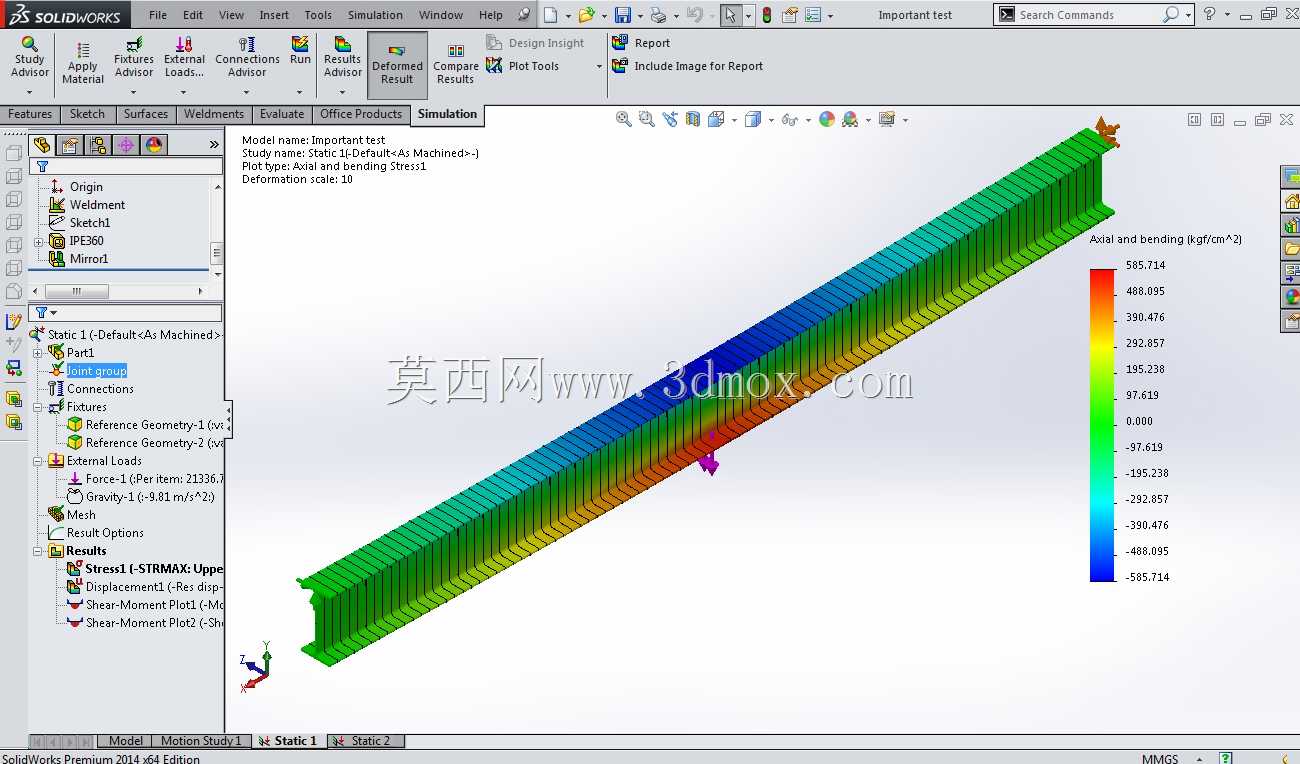Click the Hide/Show Items glasses icon

tap(789, 119)
